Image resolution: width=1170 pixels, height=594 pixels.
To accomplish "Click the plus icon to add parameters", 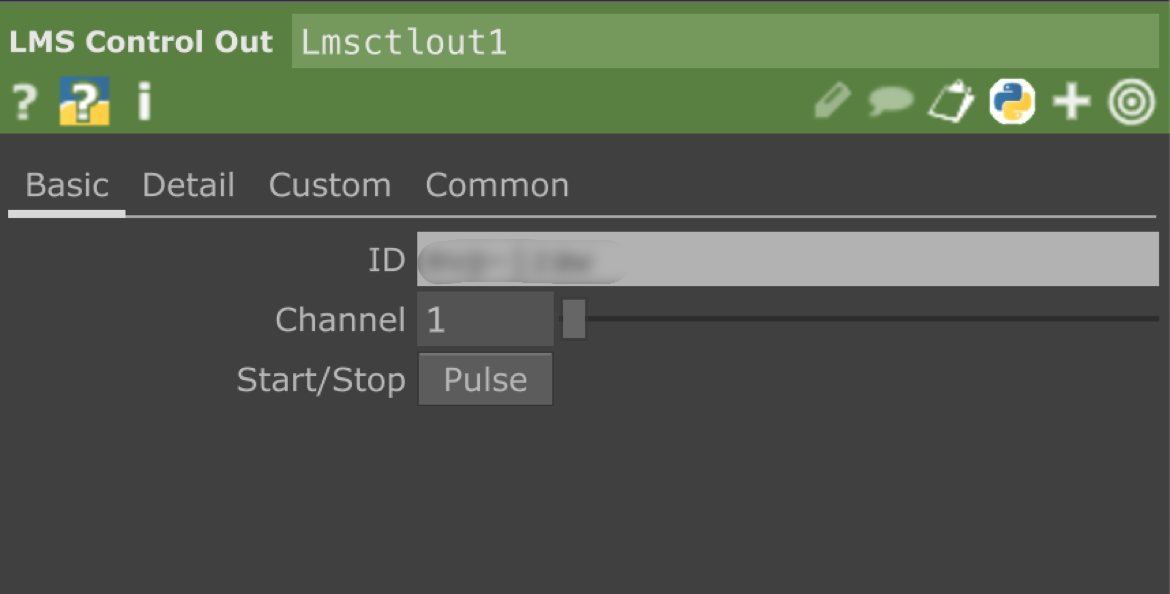I will [x=1071, y=102].
